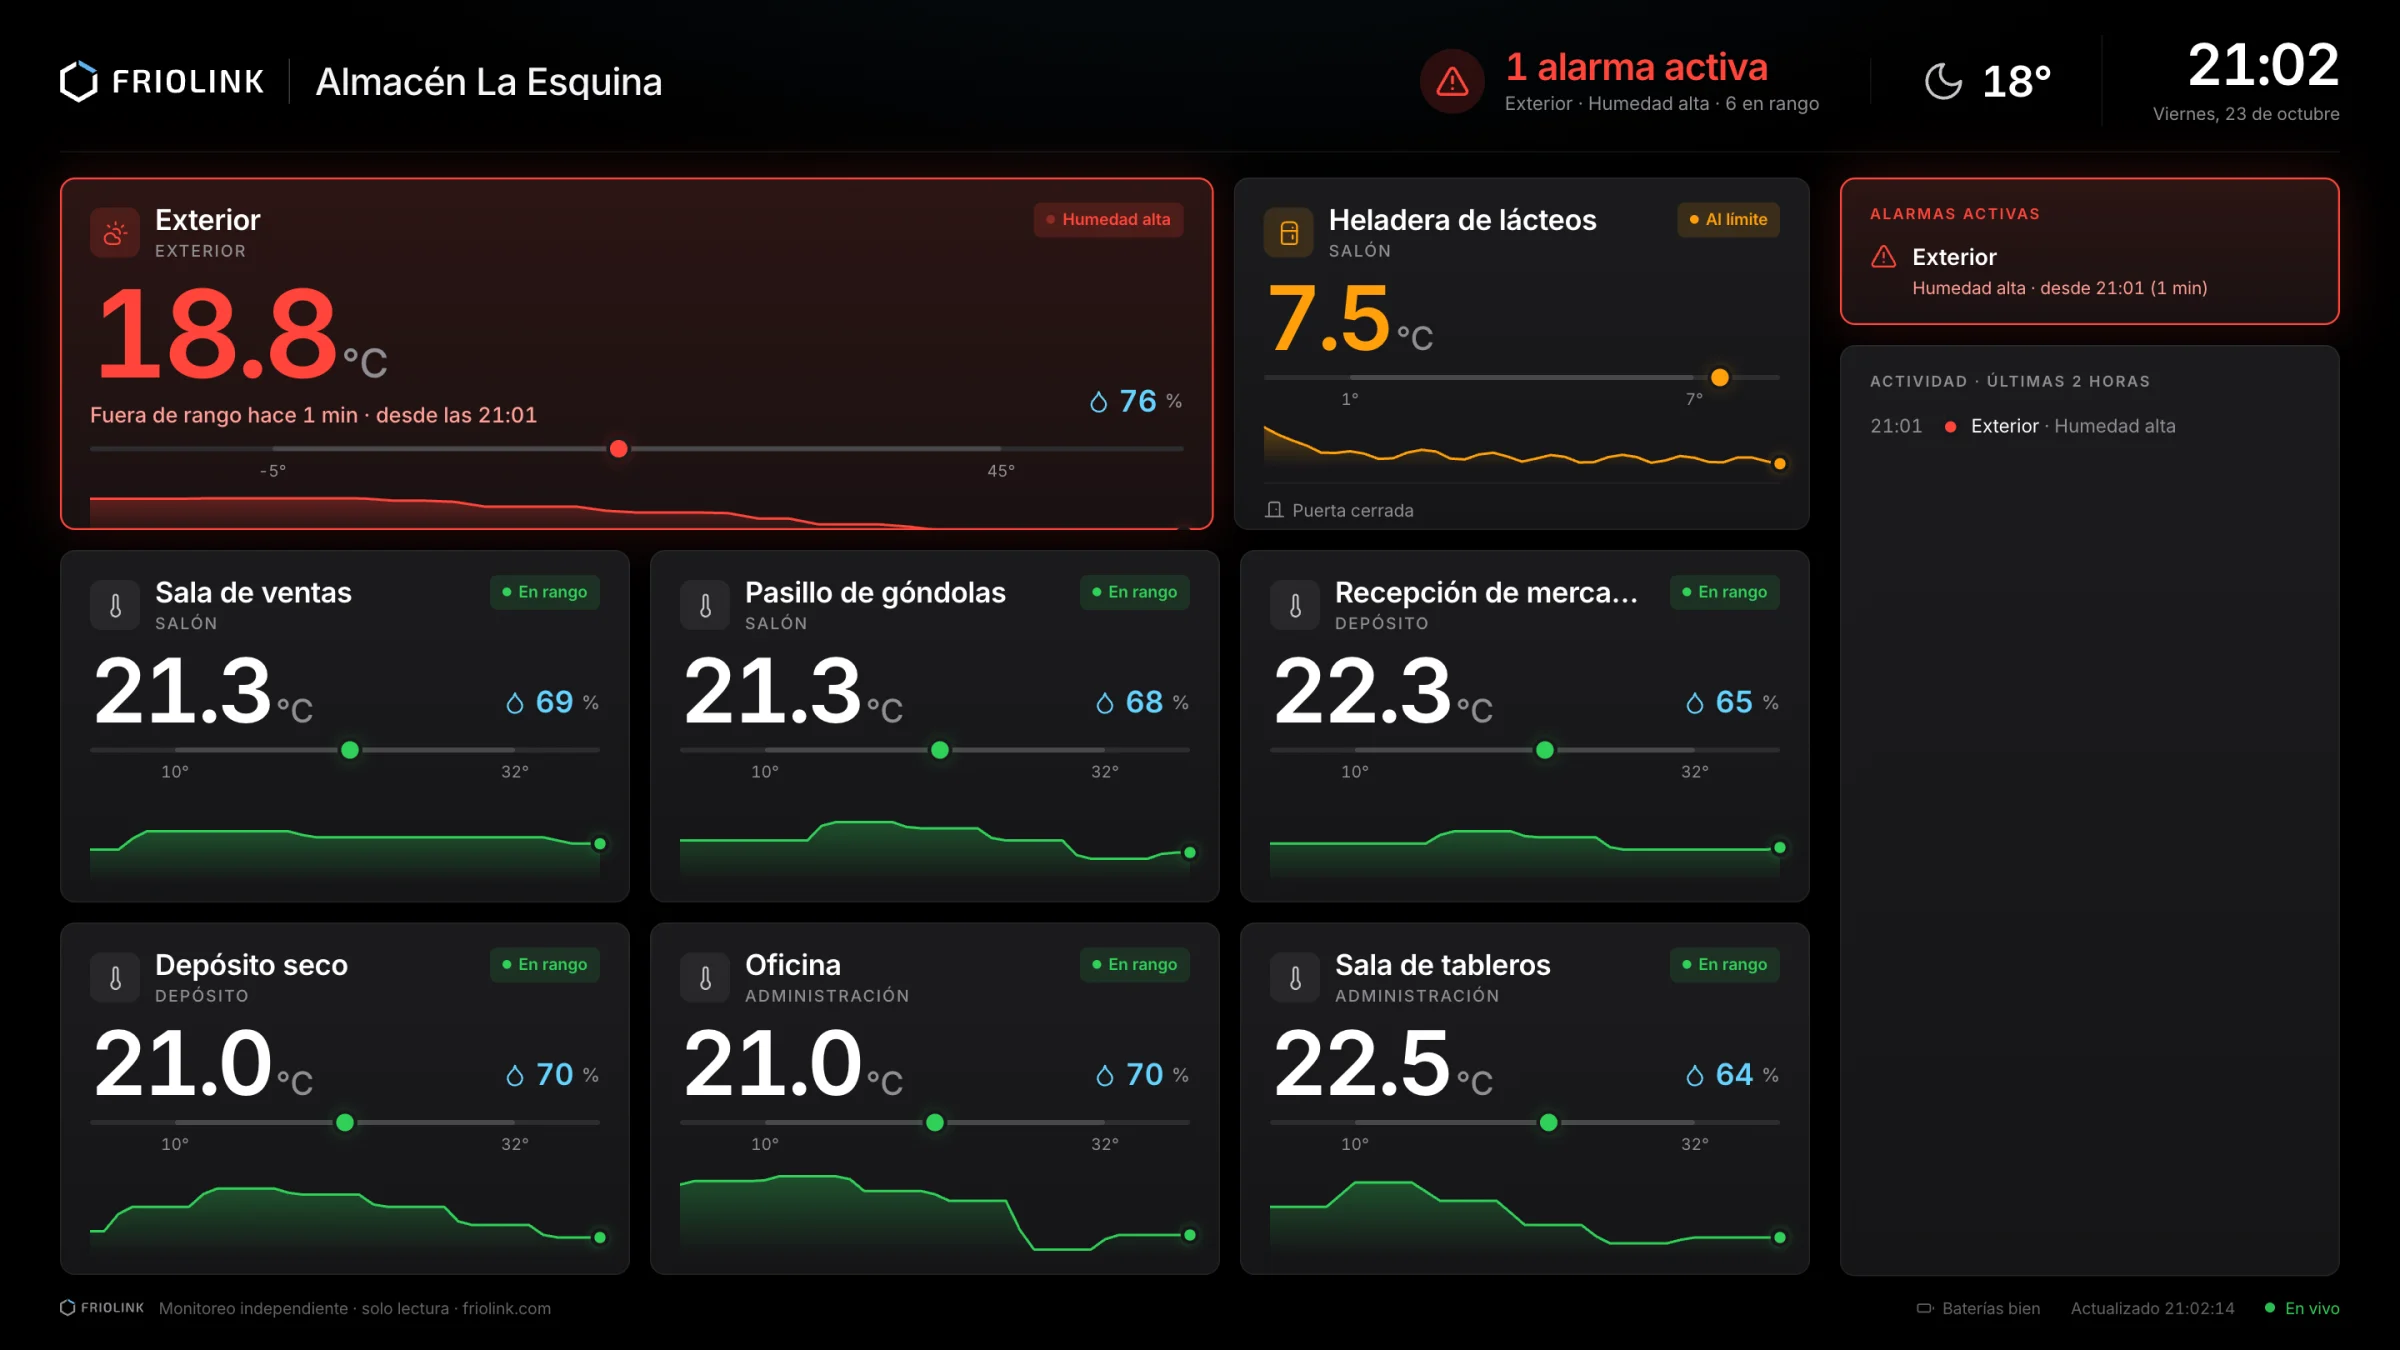Click the 7.5 °C Heladera temperature reading

coord(1350,319)
